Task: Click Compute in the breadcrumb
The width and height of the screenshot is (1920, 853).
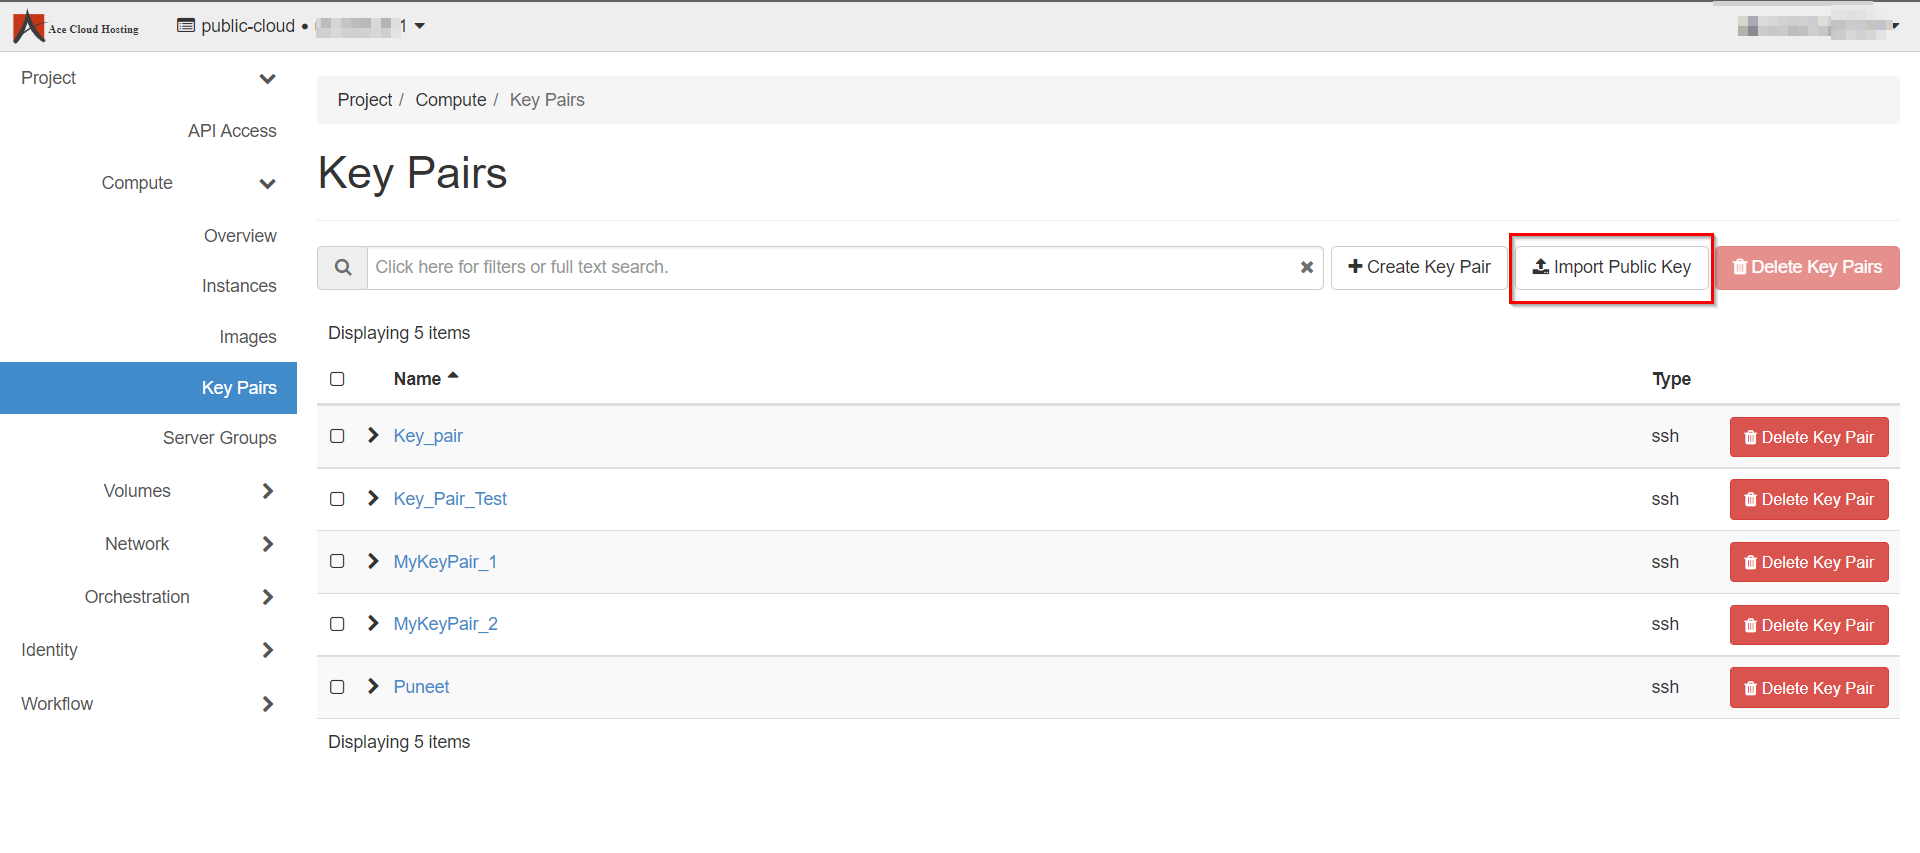Action: point(450,100)
